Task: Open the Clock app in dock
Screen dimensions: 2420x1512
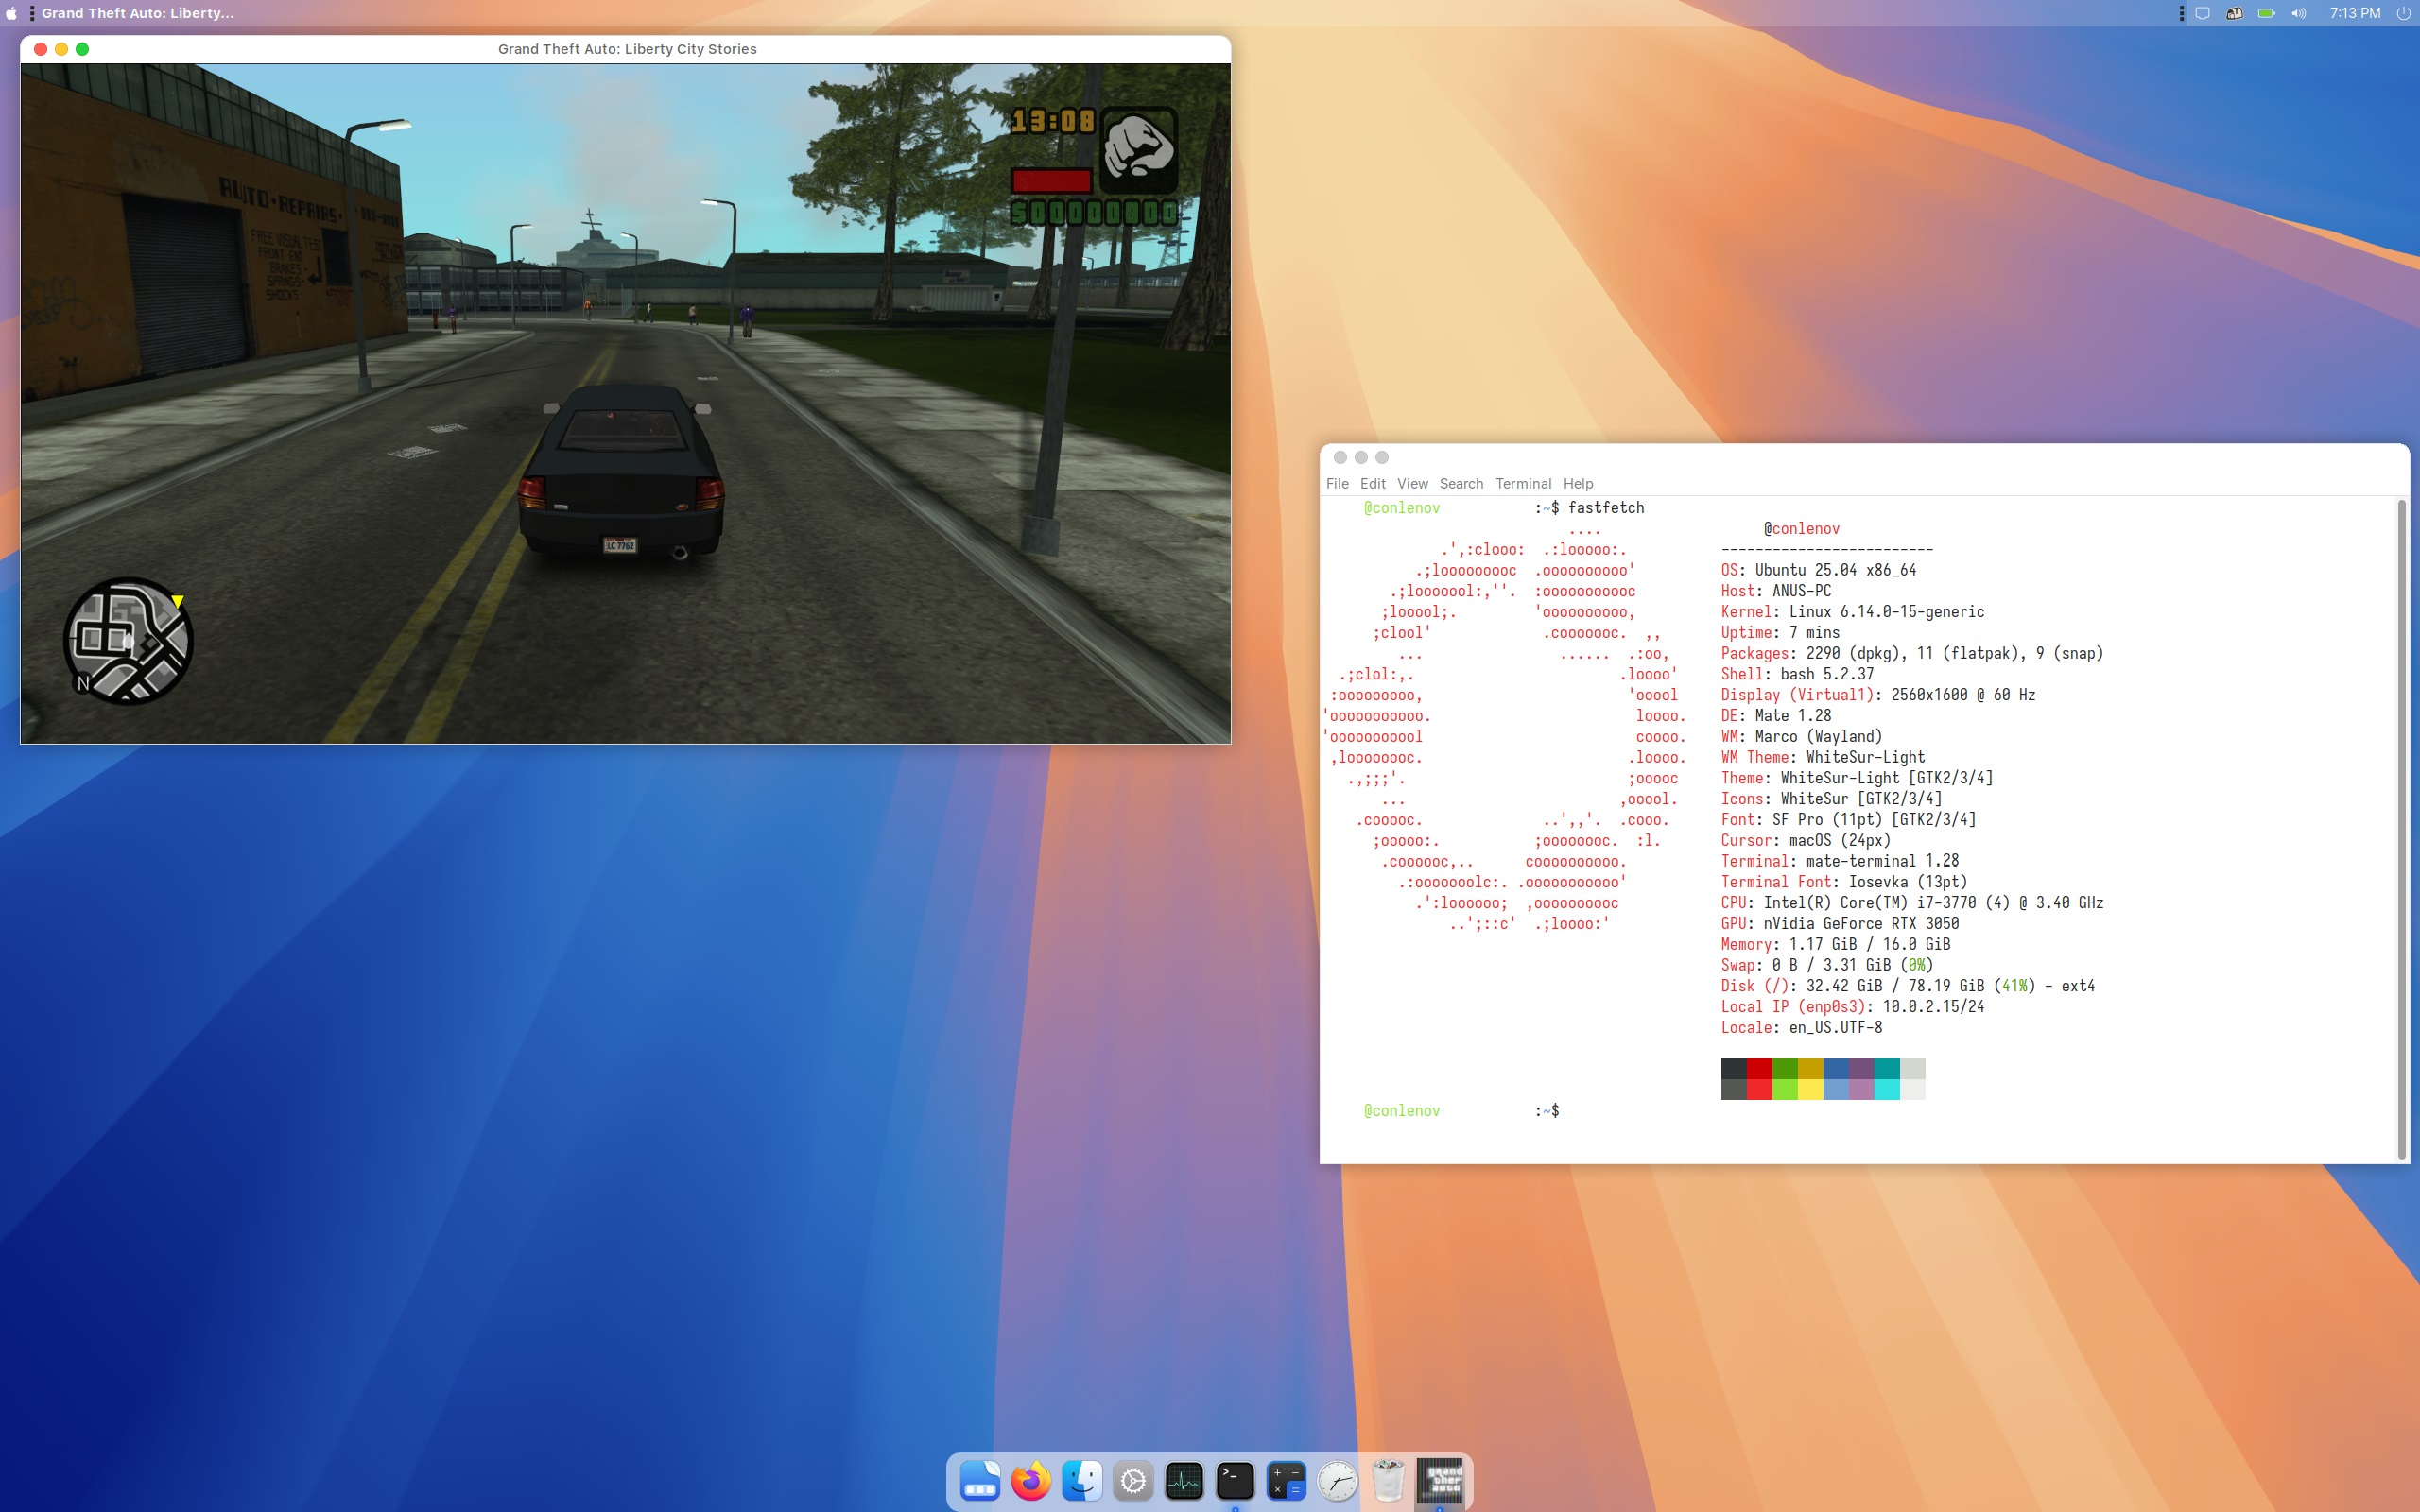Action: pos(1337,1481)
